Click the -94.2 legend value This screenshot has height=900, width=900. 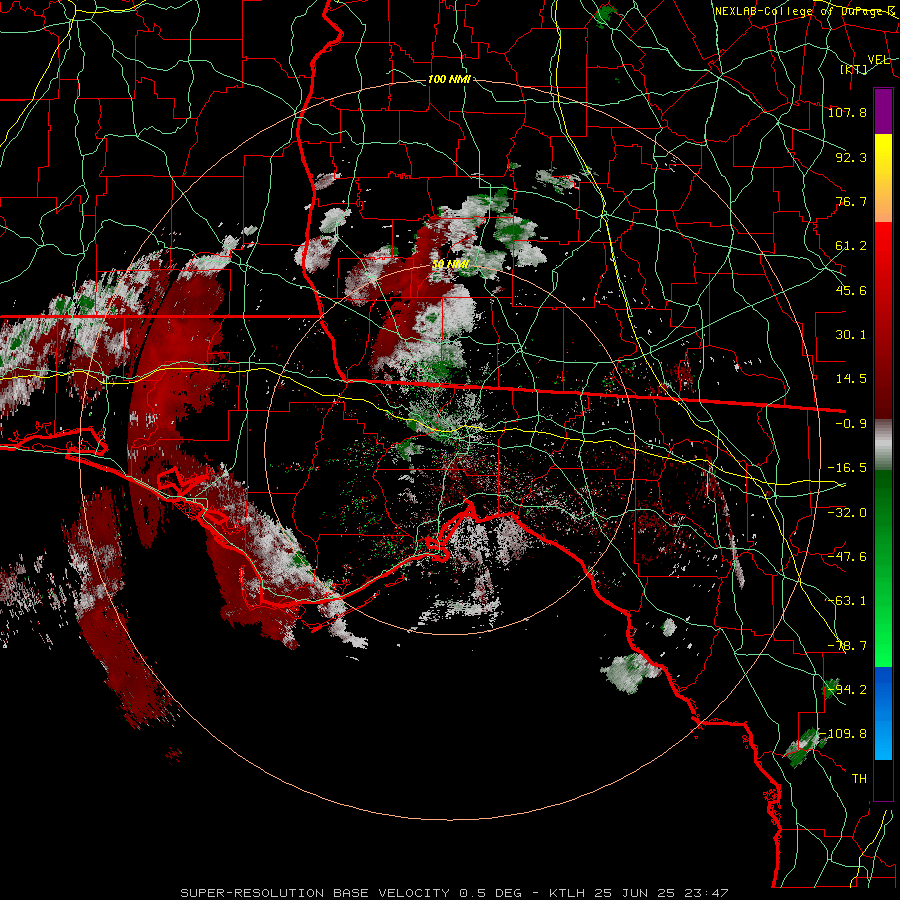[x=847, y=689]
